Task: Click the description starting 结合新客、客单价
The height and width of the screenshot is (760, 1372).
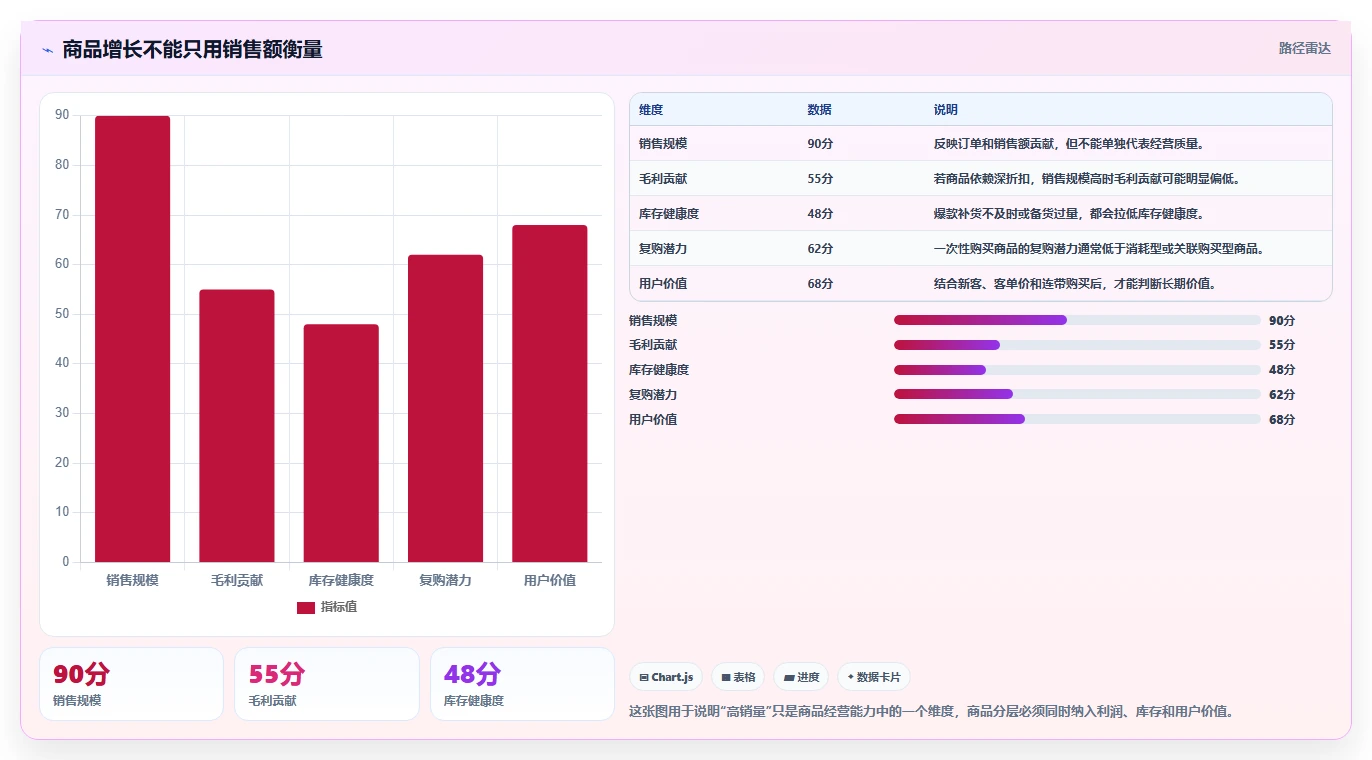Action: (x=1076, y=284)
